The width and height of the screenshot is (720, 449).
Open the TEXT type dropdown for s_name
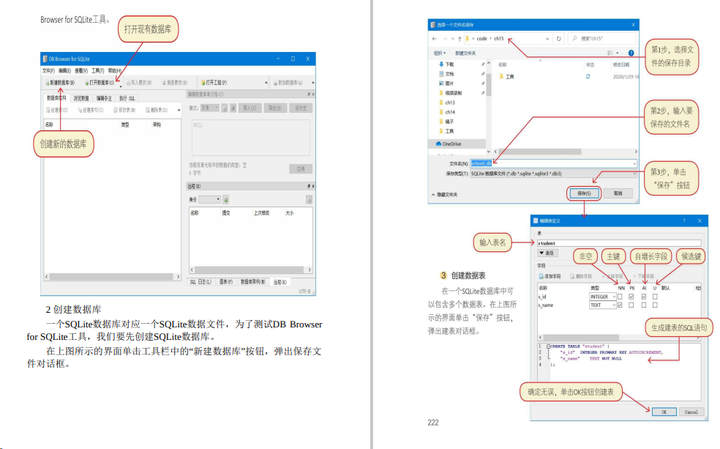[x=602, y=305]
